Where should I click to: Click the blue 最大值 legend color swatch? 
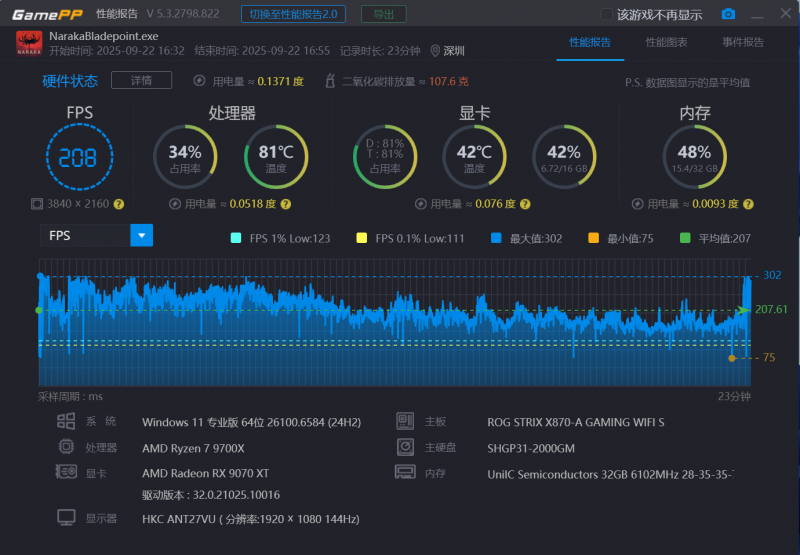pyautogui.click(x=496, y=238)
